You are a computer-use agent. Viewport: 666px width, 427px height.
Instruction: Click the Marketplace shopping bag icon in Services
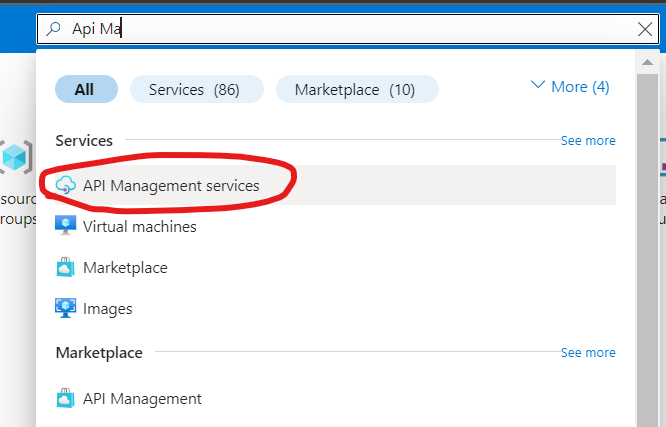(65, 267)
